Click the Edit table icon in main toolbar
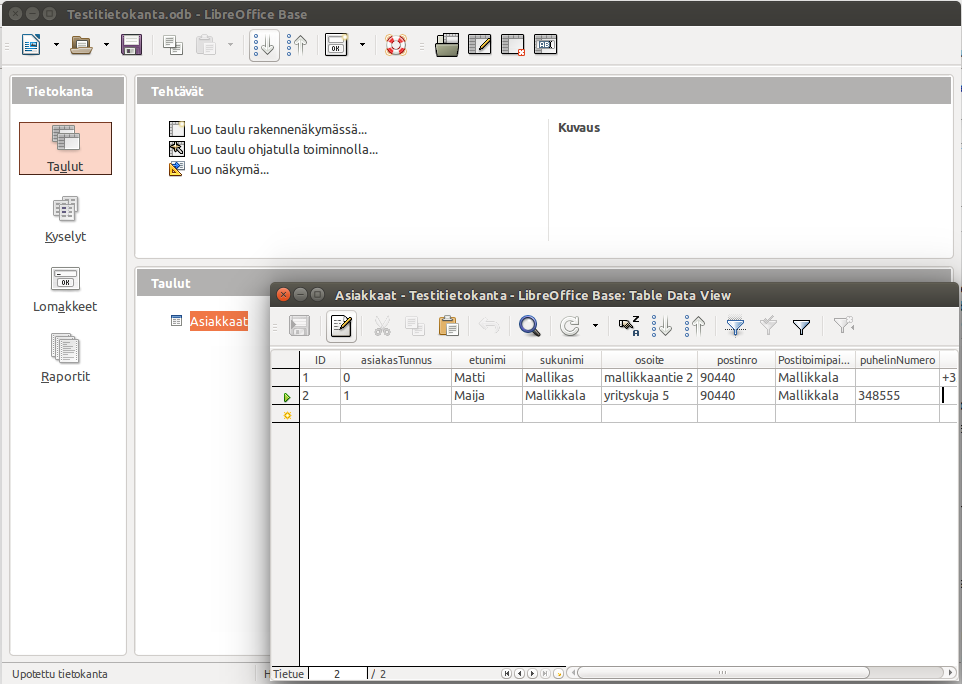This screenshot has width=962, height=684. [480, 45]
